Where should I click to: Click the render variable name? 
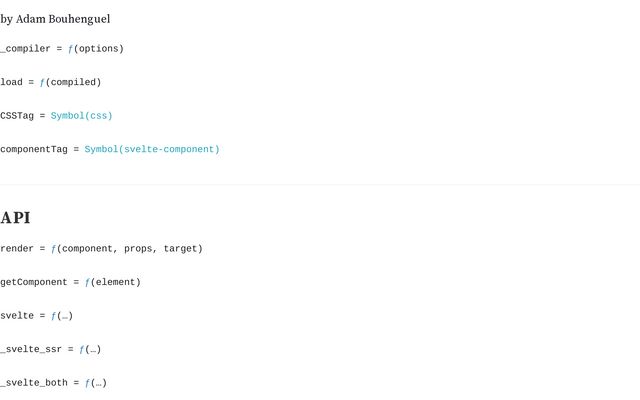[17, 249]
